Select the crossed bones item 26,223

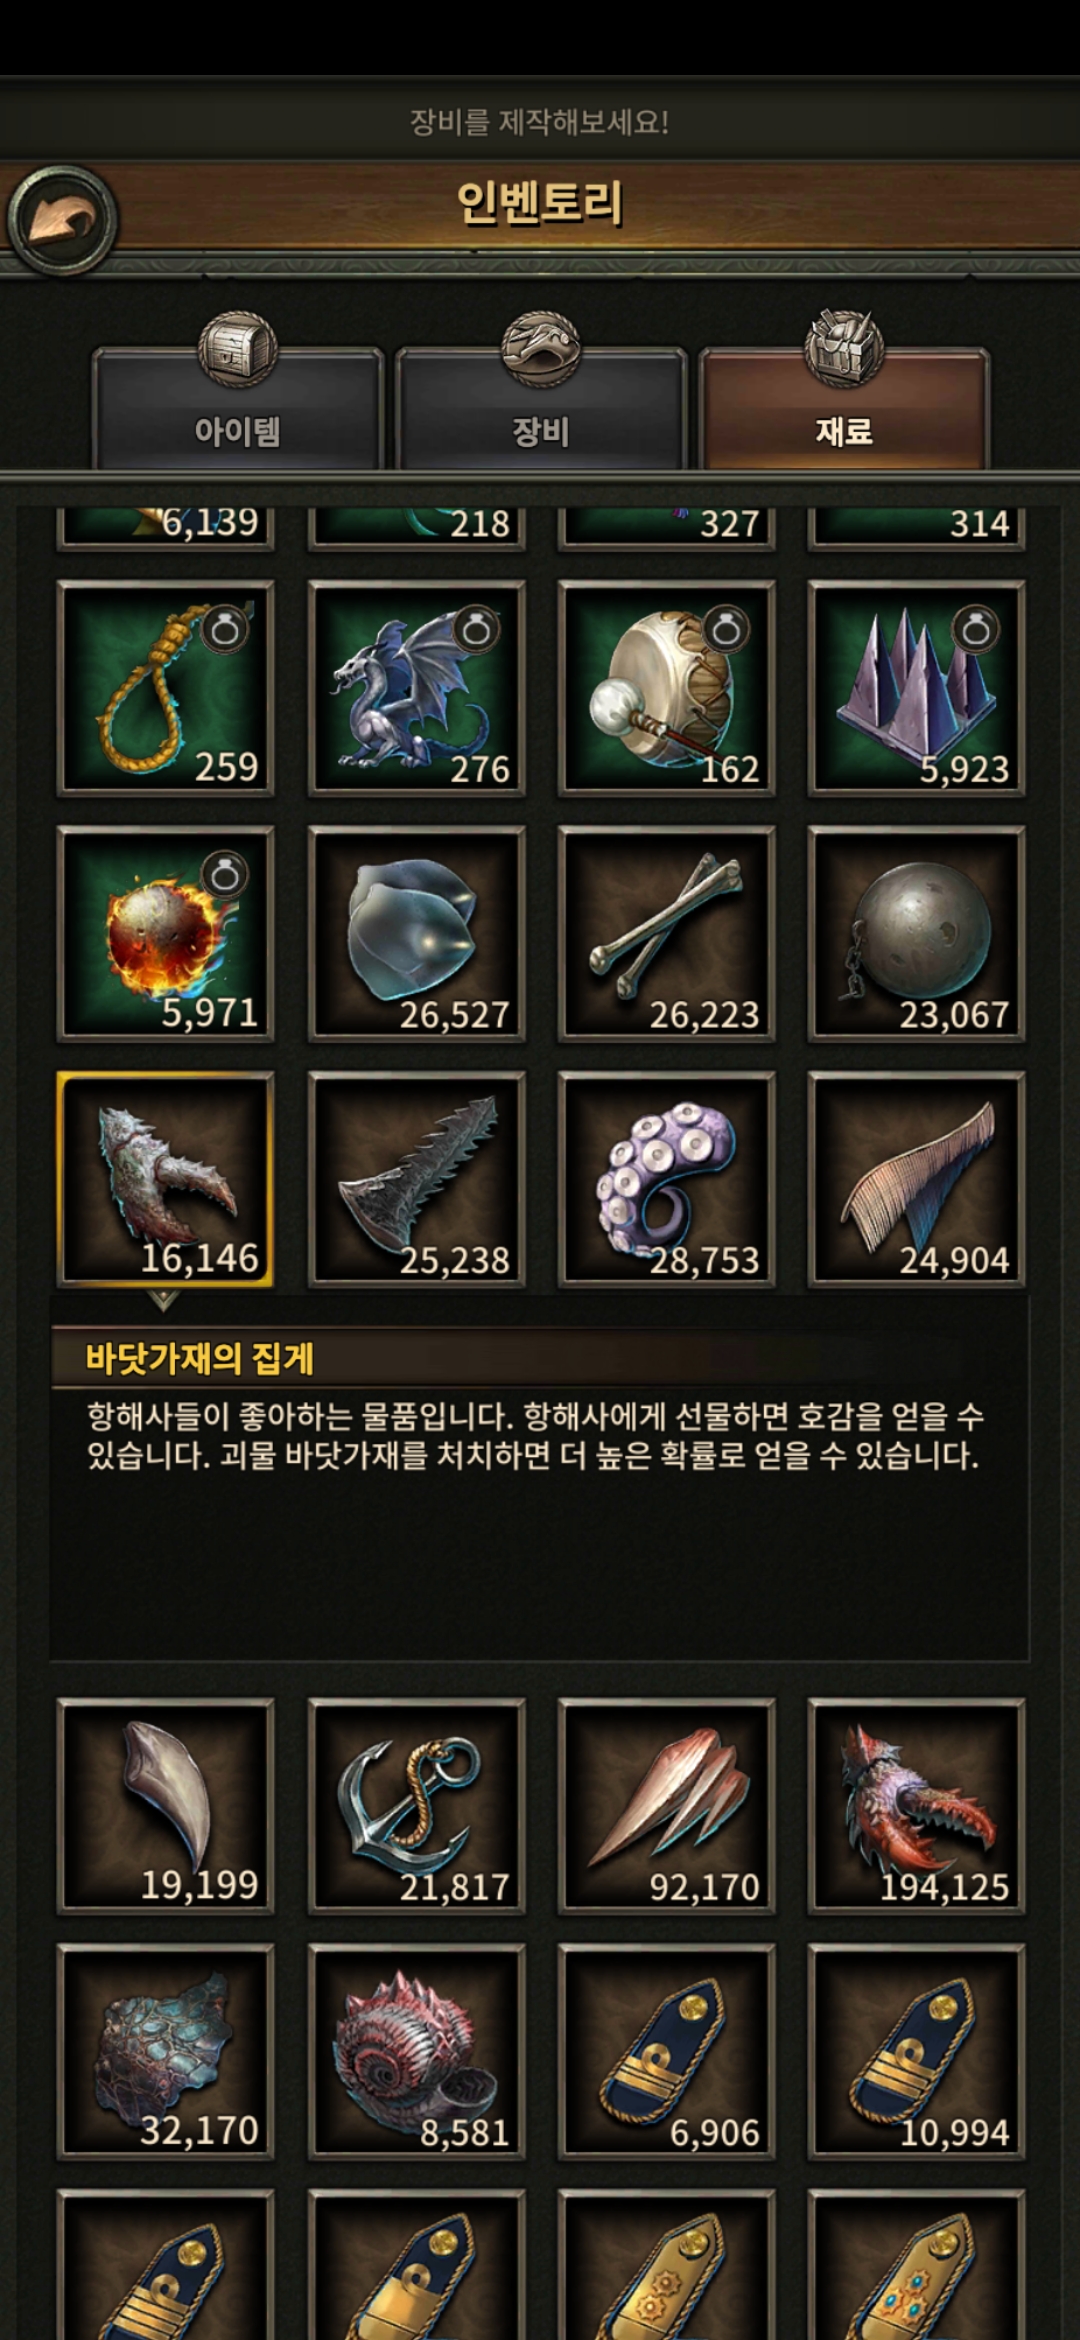pyautogui.click(x=666, y=934)
